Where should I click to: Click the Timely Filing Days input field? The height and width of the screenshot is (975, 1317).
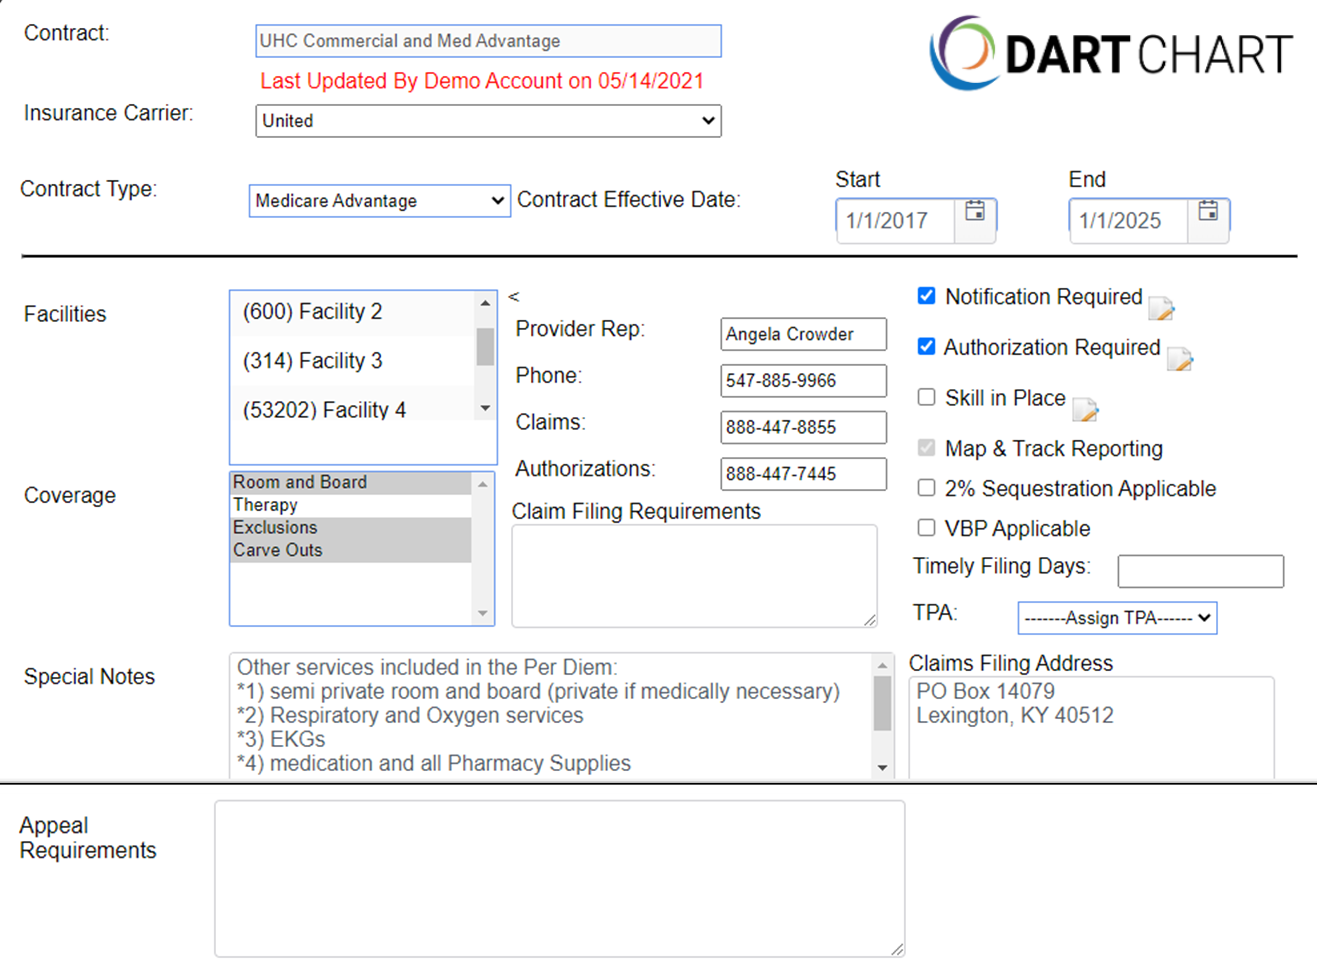point(1200,571)
